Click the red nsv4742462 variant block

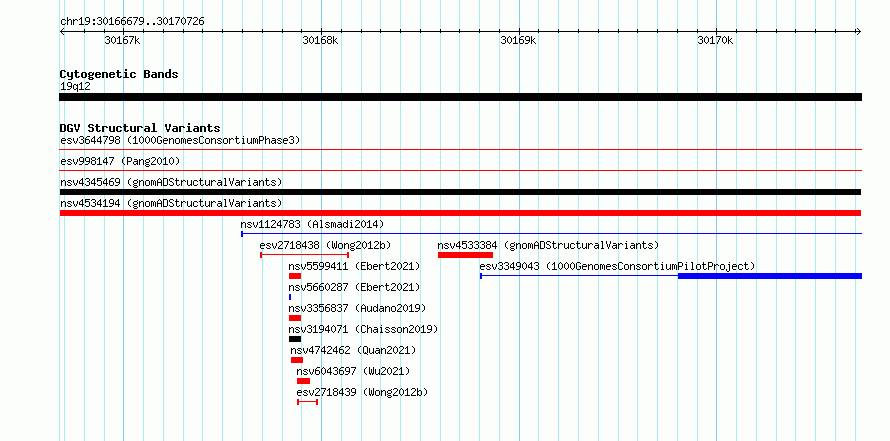297,360
